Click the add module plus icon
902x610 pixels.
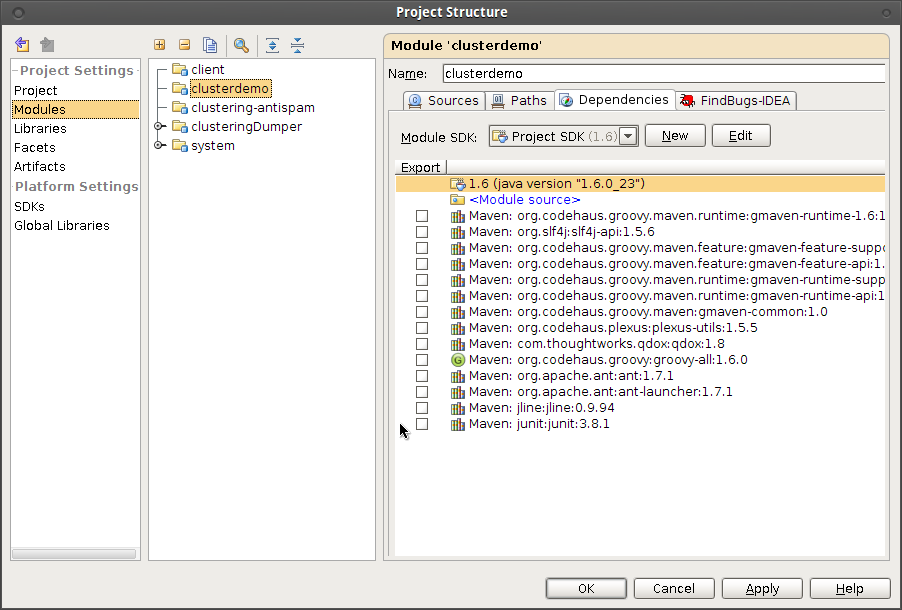point(159,45)
